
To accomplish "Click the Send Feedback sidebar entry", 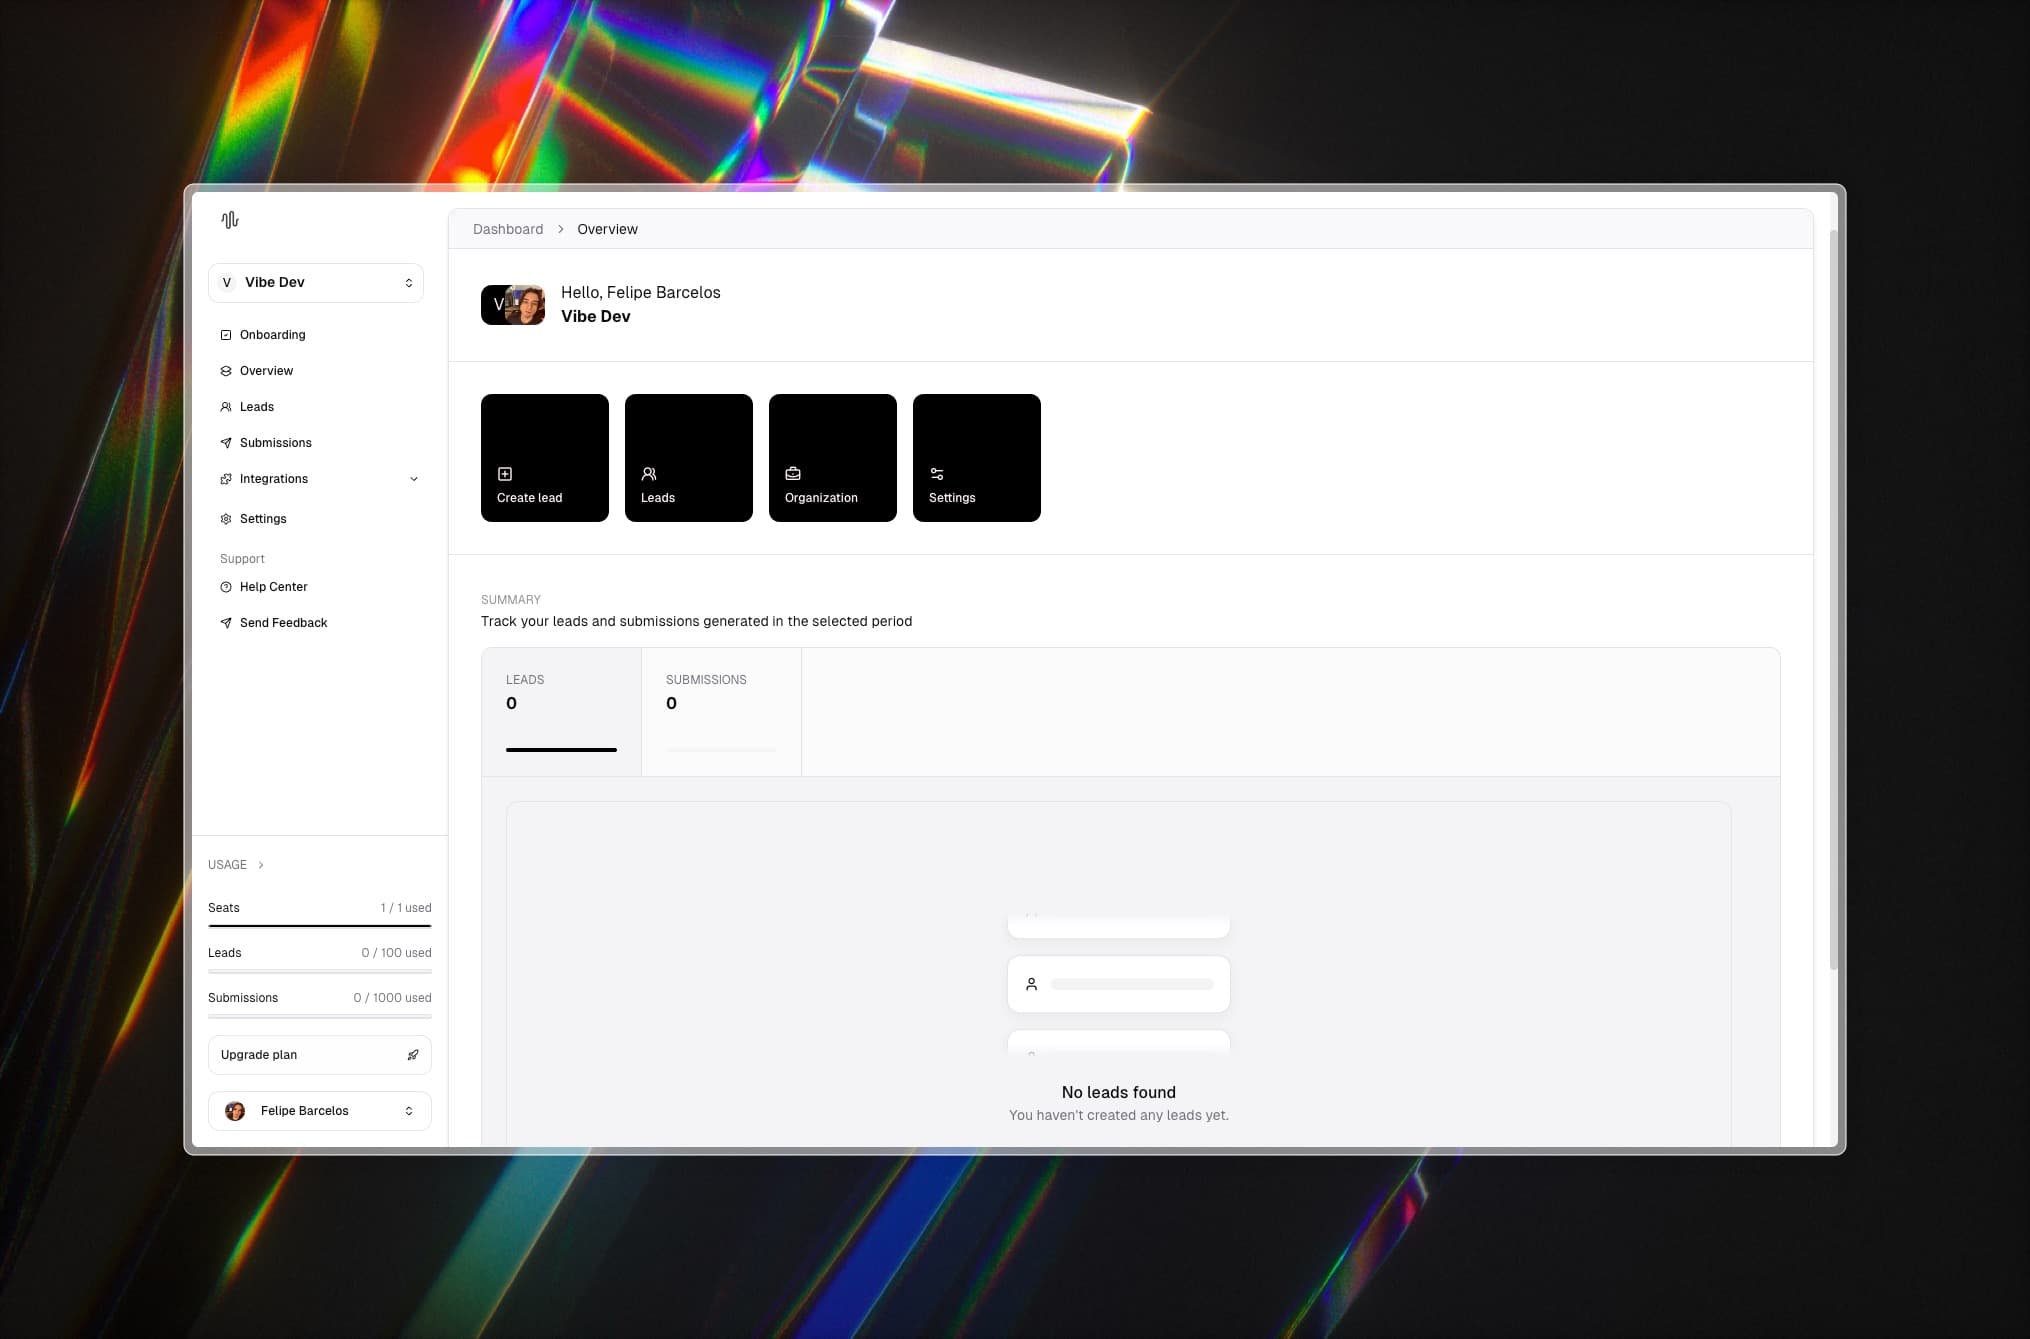I will tap(283, 622).
